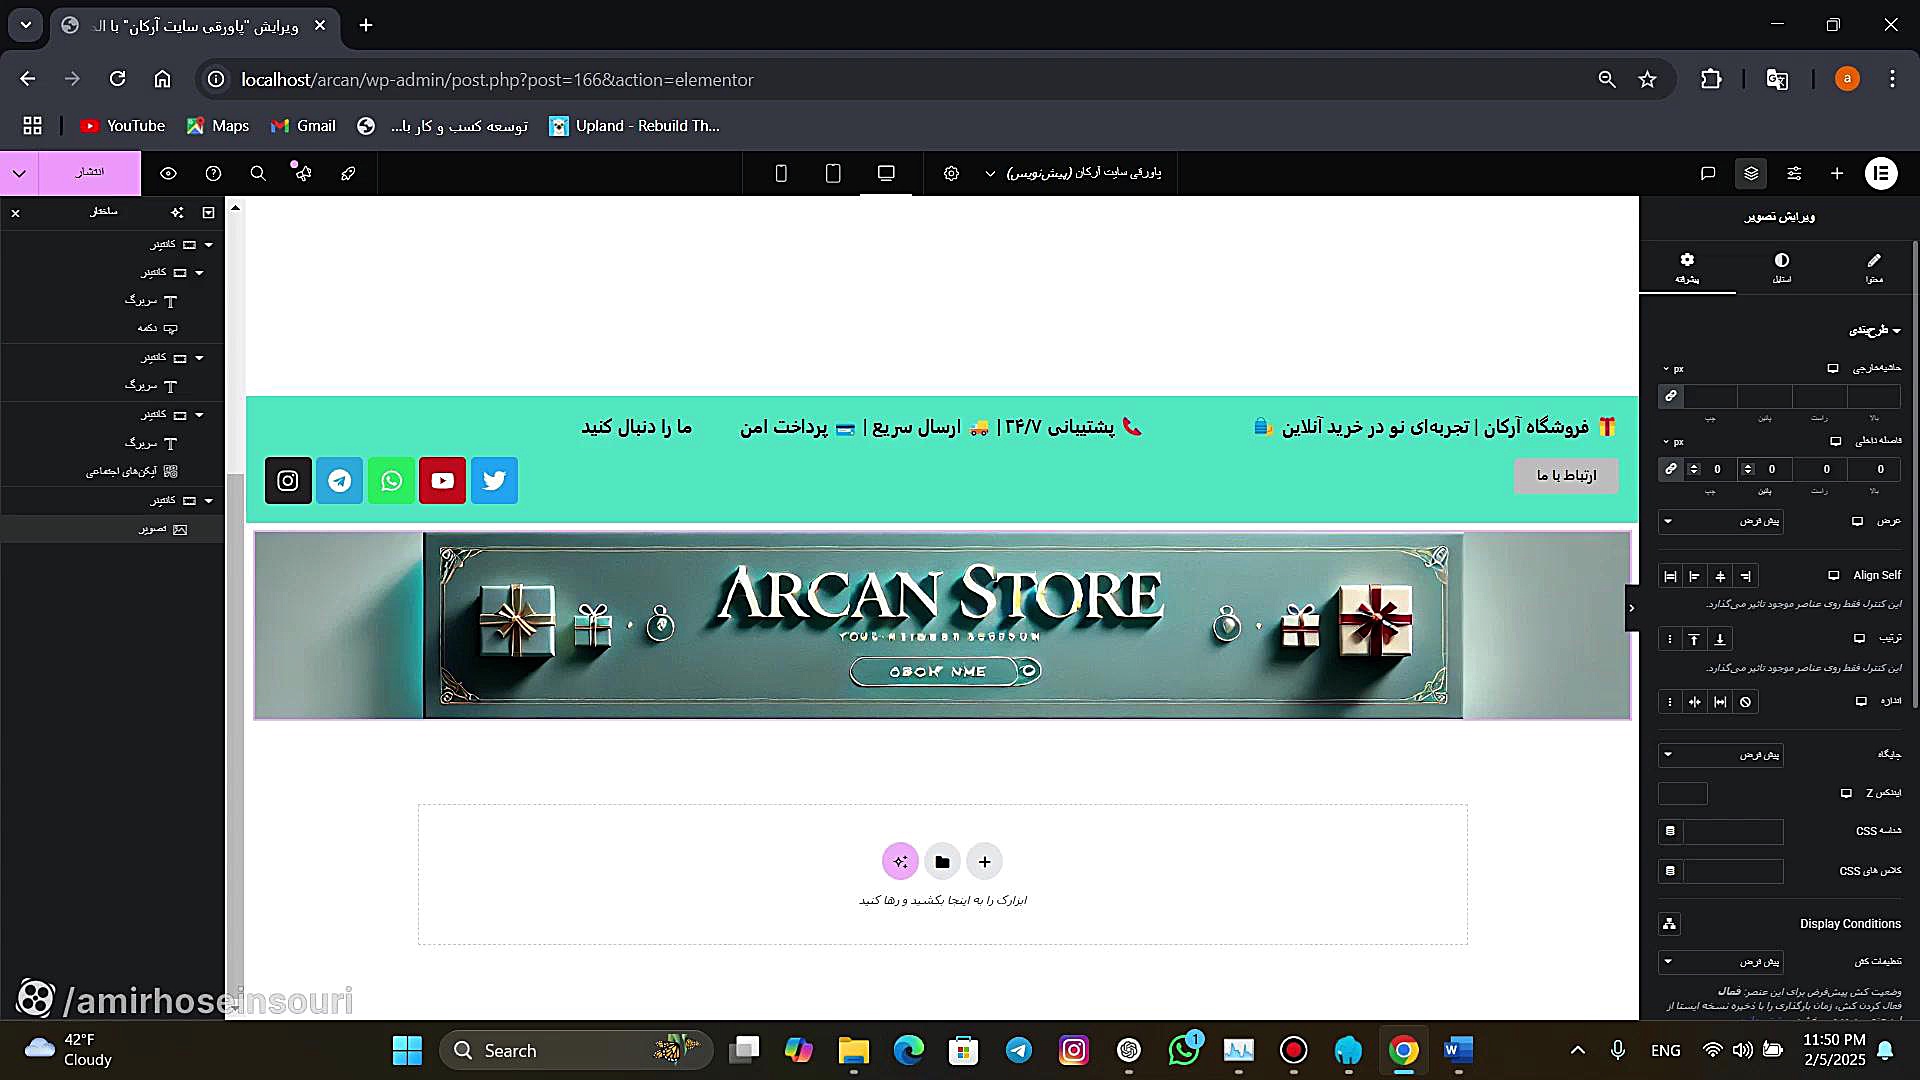The width and height of the screenshot is (1920, 1080).
Task: Switch to desktop responsive view
Action: pos(886,173)
